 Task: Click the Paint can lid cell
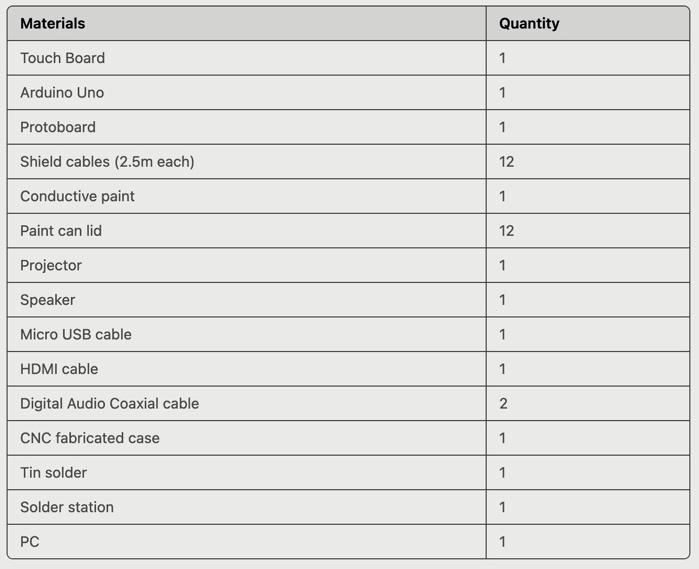pyautogui.click(x=61, y=230)
